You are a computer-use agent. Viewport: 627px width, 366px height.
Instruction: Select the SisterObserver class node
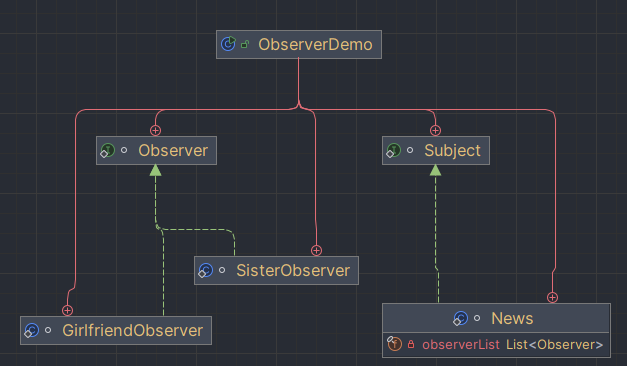pos(276,270)
